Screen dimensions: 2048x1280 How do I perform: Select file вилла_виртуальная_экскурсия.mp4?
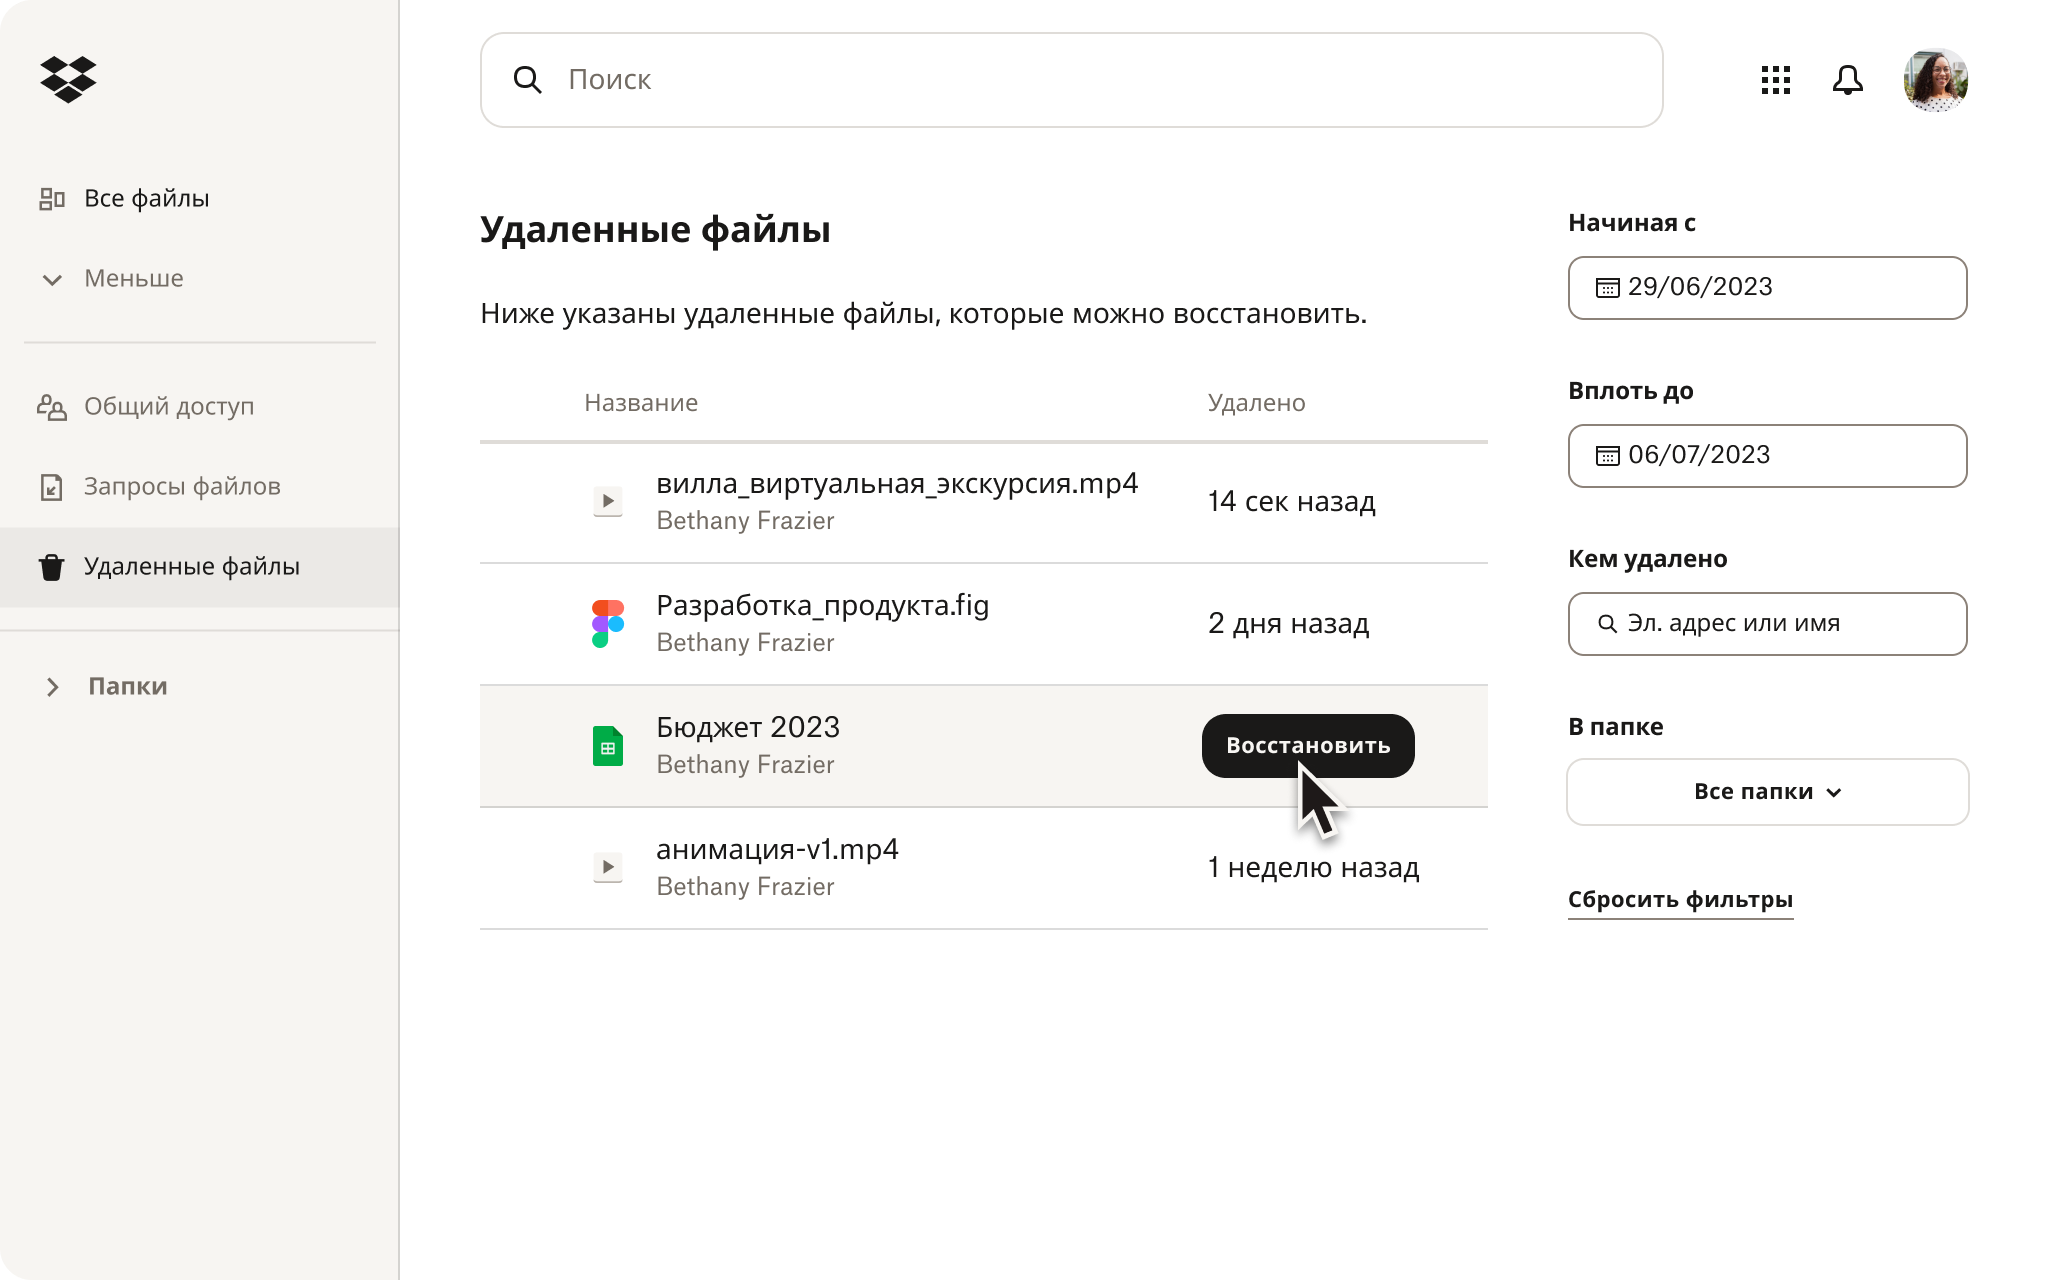897,484
